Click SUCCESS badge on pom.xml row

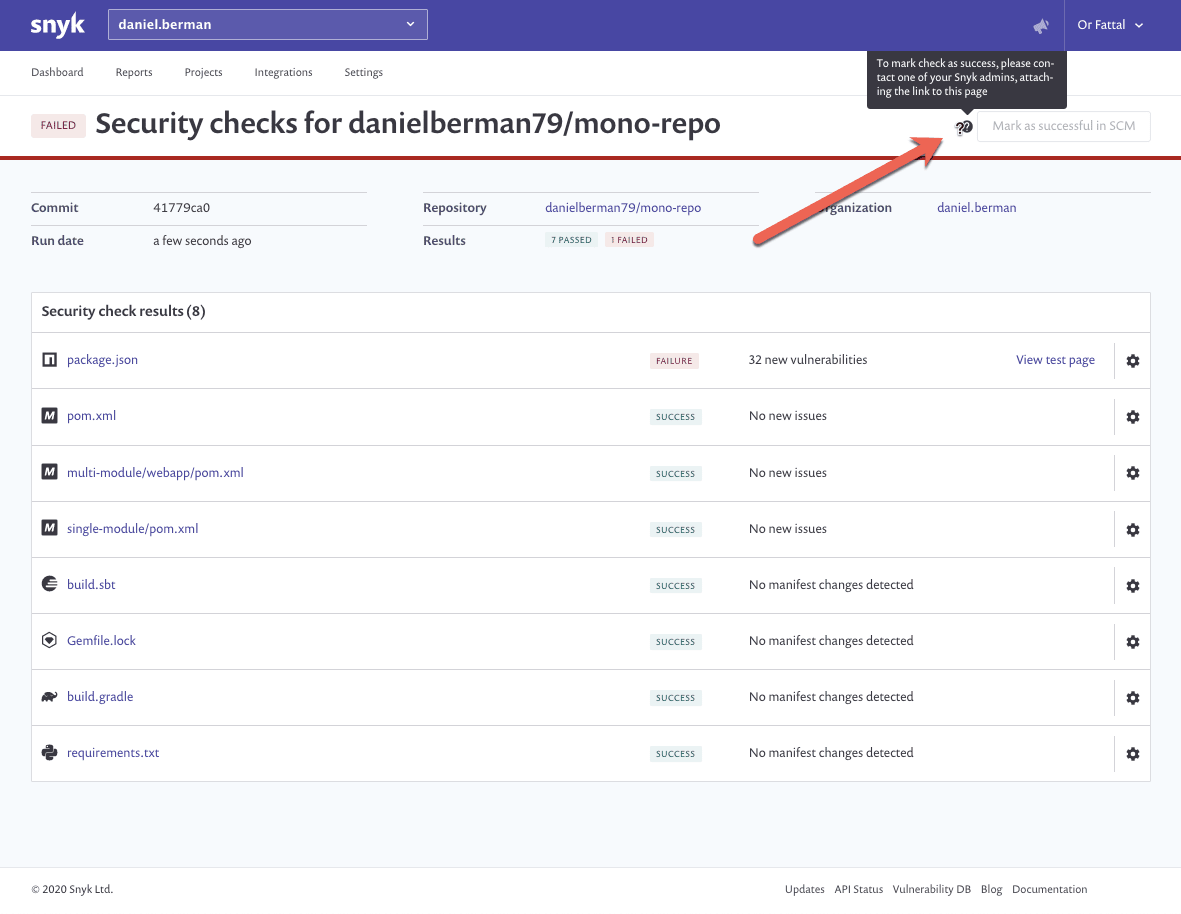(676, 417)
